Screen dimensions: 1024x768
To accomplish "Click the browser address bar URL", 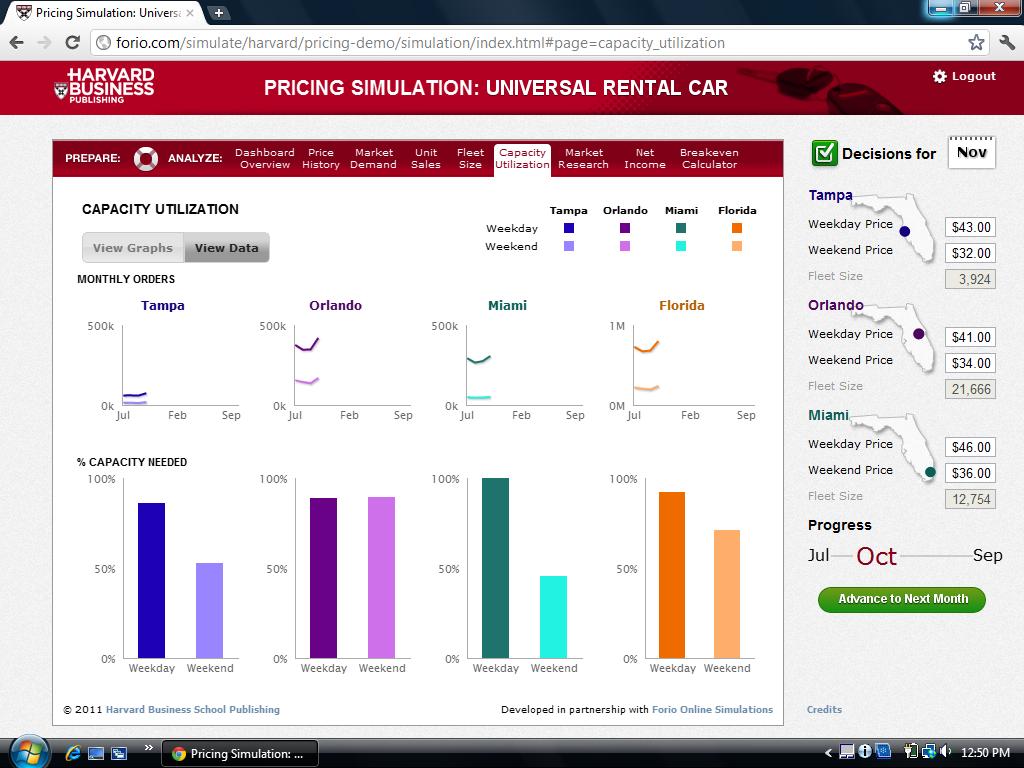I will point(421,43).
